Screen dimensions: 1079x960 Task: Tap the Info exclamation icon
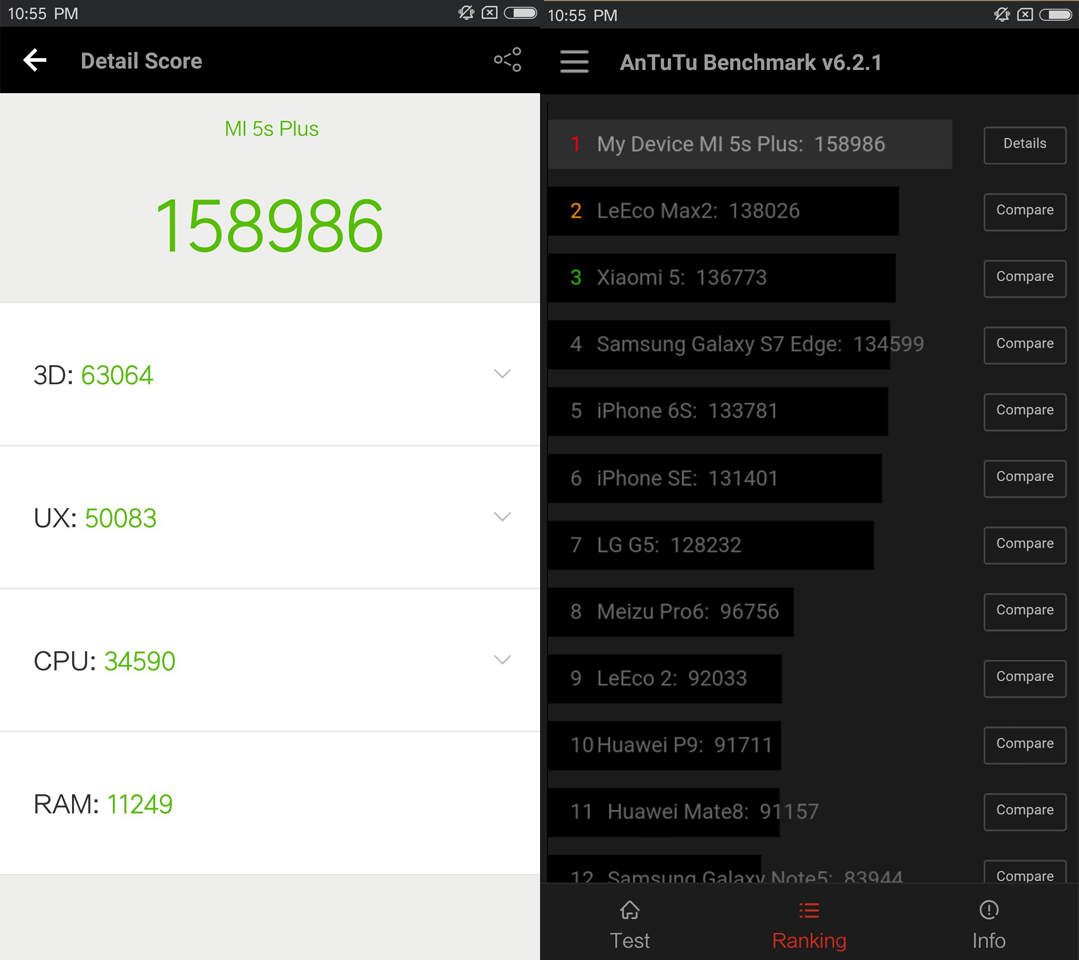coord(989,910)
